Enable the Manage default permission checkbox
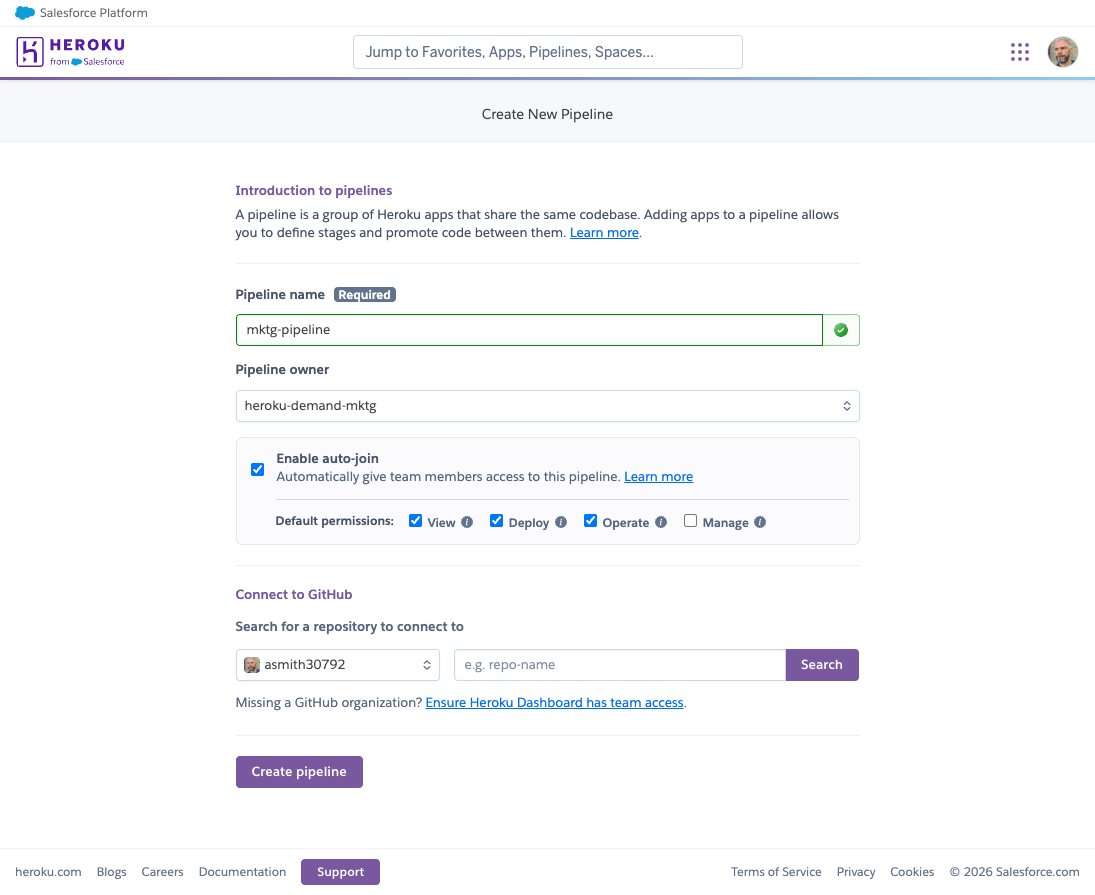 690,521
